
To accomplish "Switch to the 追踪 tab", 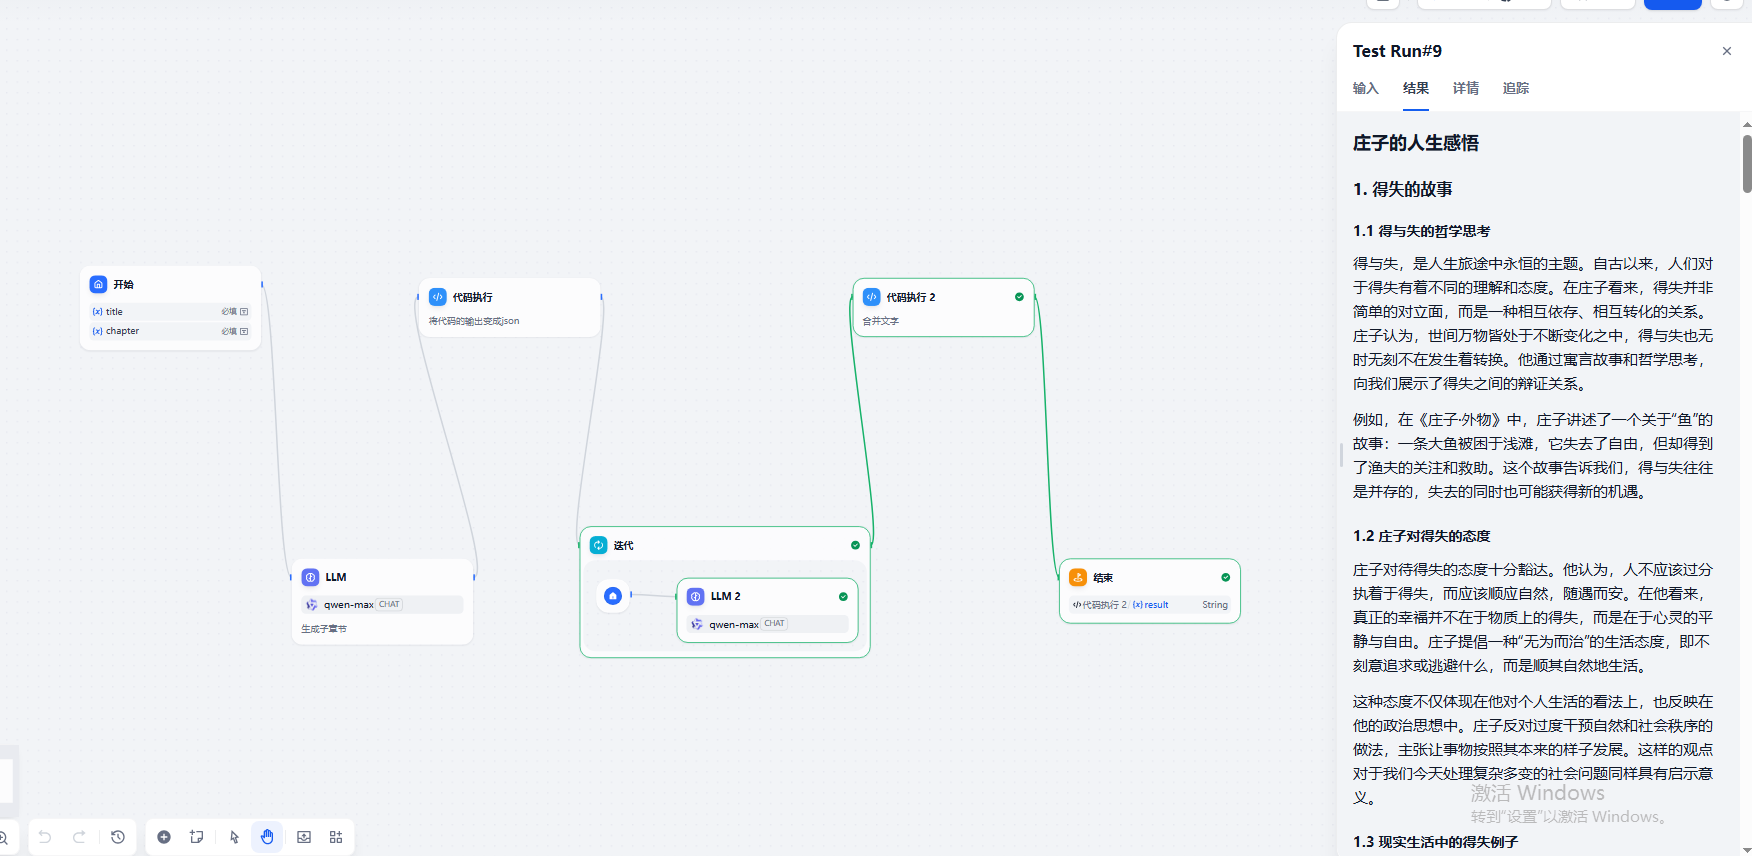I will pyautogui.click(x=1516, y=88).
